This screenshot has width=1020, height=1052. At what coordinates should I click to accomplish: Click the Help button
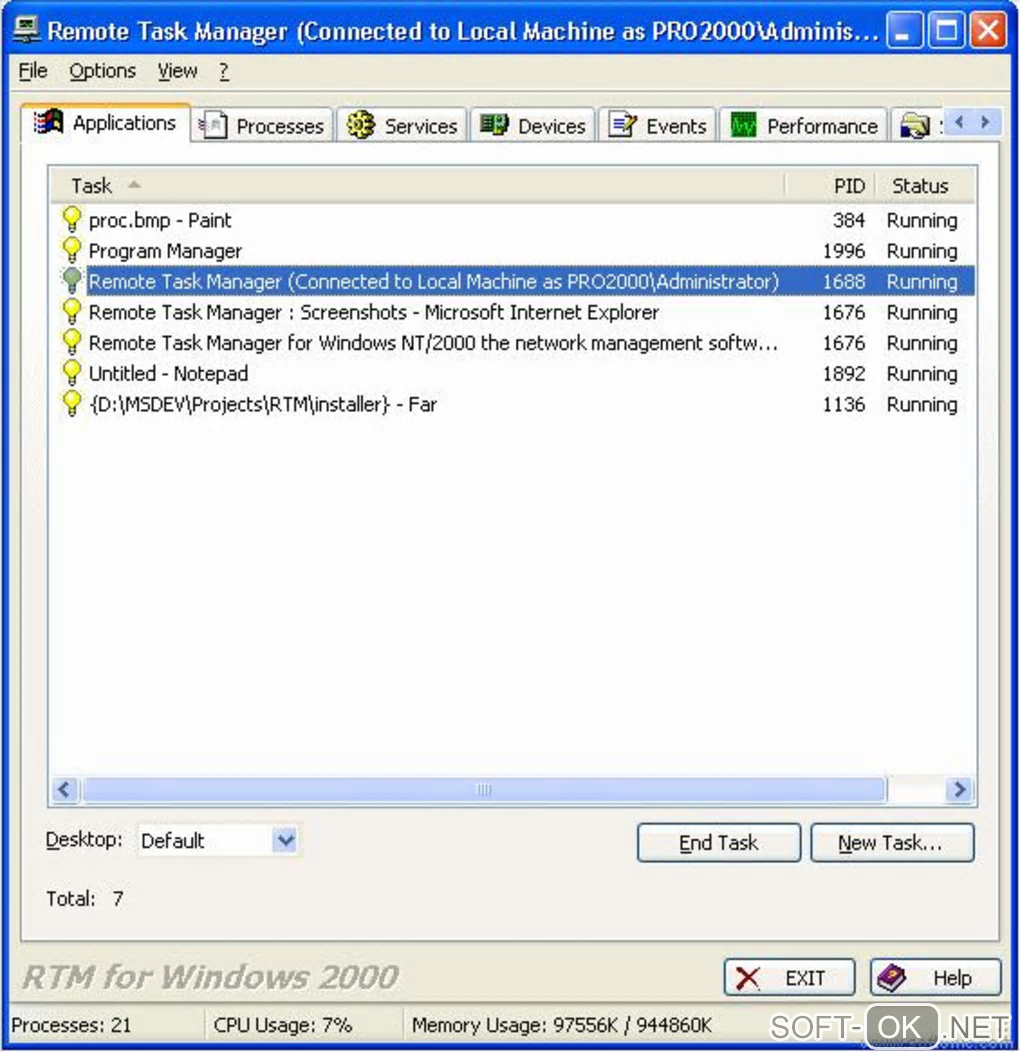935,978
